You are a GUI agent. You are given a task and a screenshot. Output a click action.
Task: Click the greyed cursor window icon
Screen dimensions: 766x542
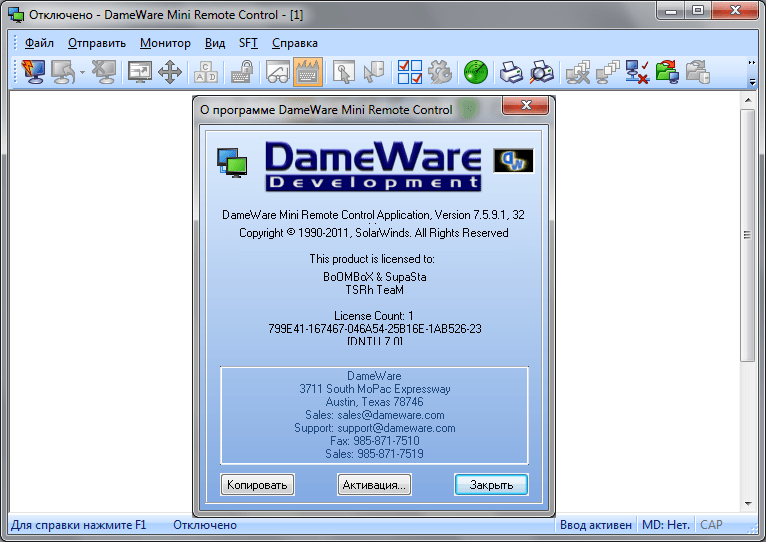point(374,72)
